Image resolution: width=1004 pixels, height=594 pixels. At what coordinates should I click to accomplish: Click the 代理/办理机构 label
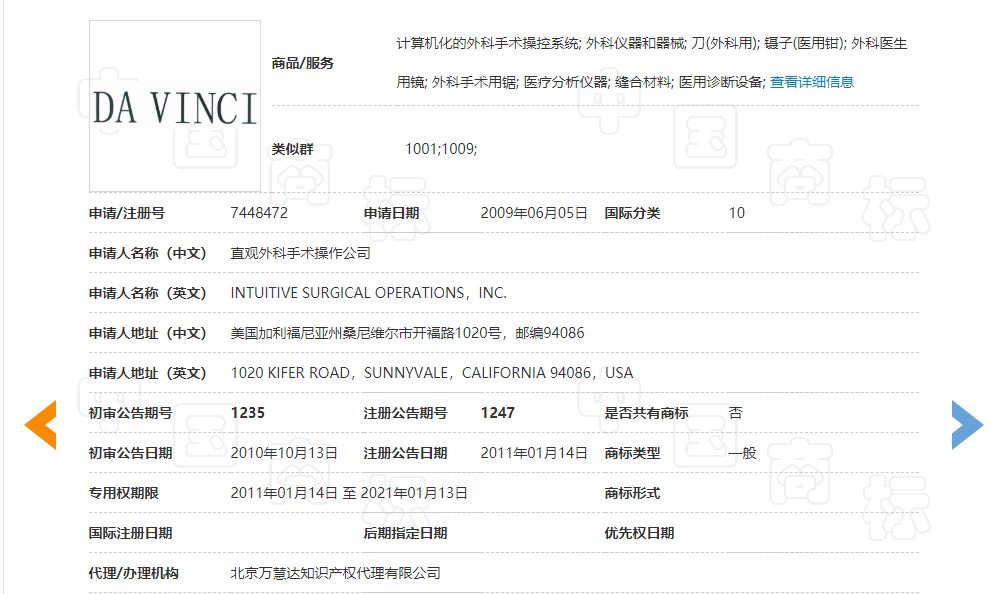click(x=134, y=573)
